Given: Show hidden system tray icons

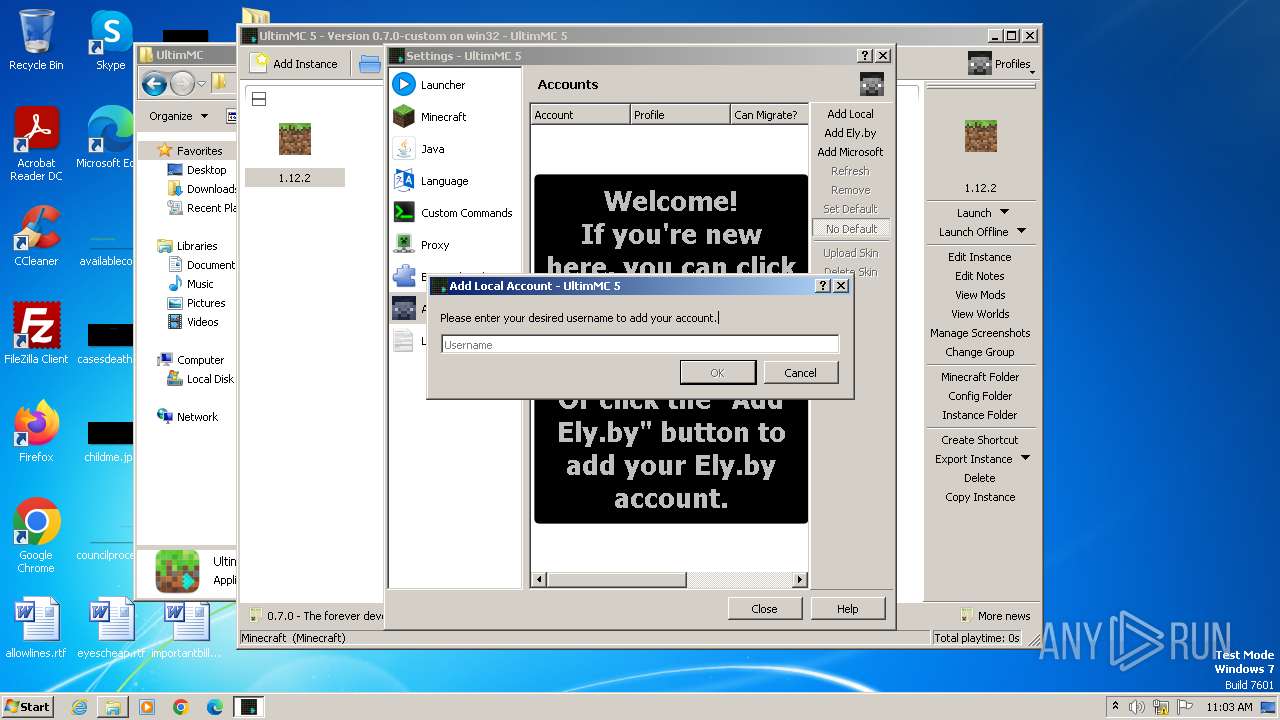Looking at the screenshot, I should [1115, 707].
